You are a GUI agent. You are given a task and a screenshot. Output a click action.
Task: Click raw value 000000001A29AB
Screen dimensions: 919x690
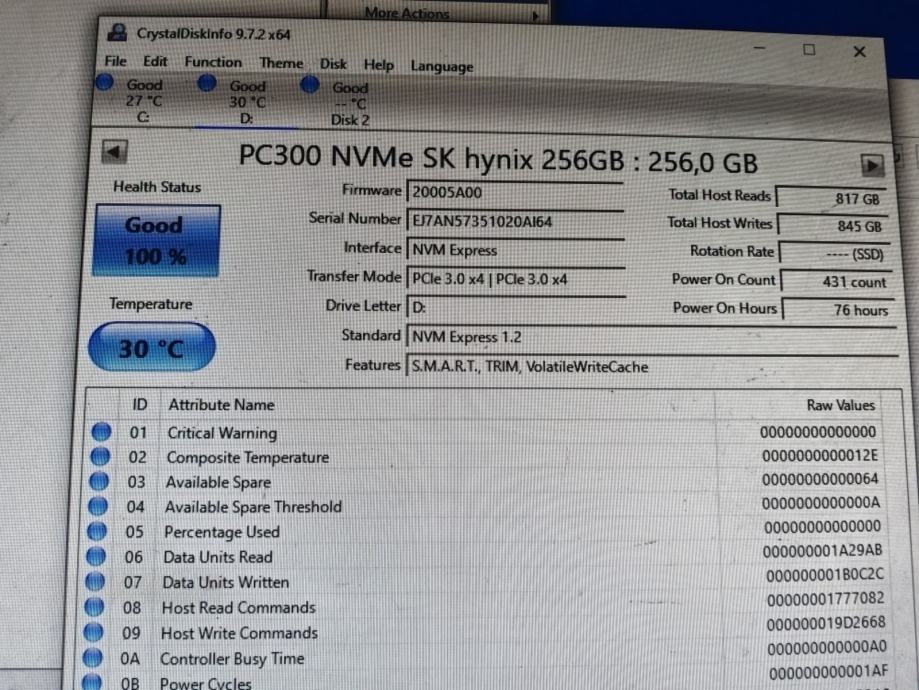(822, 550)
